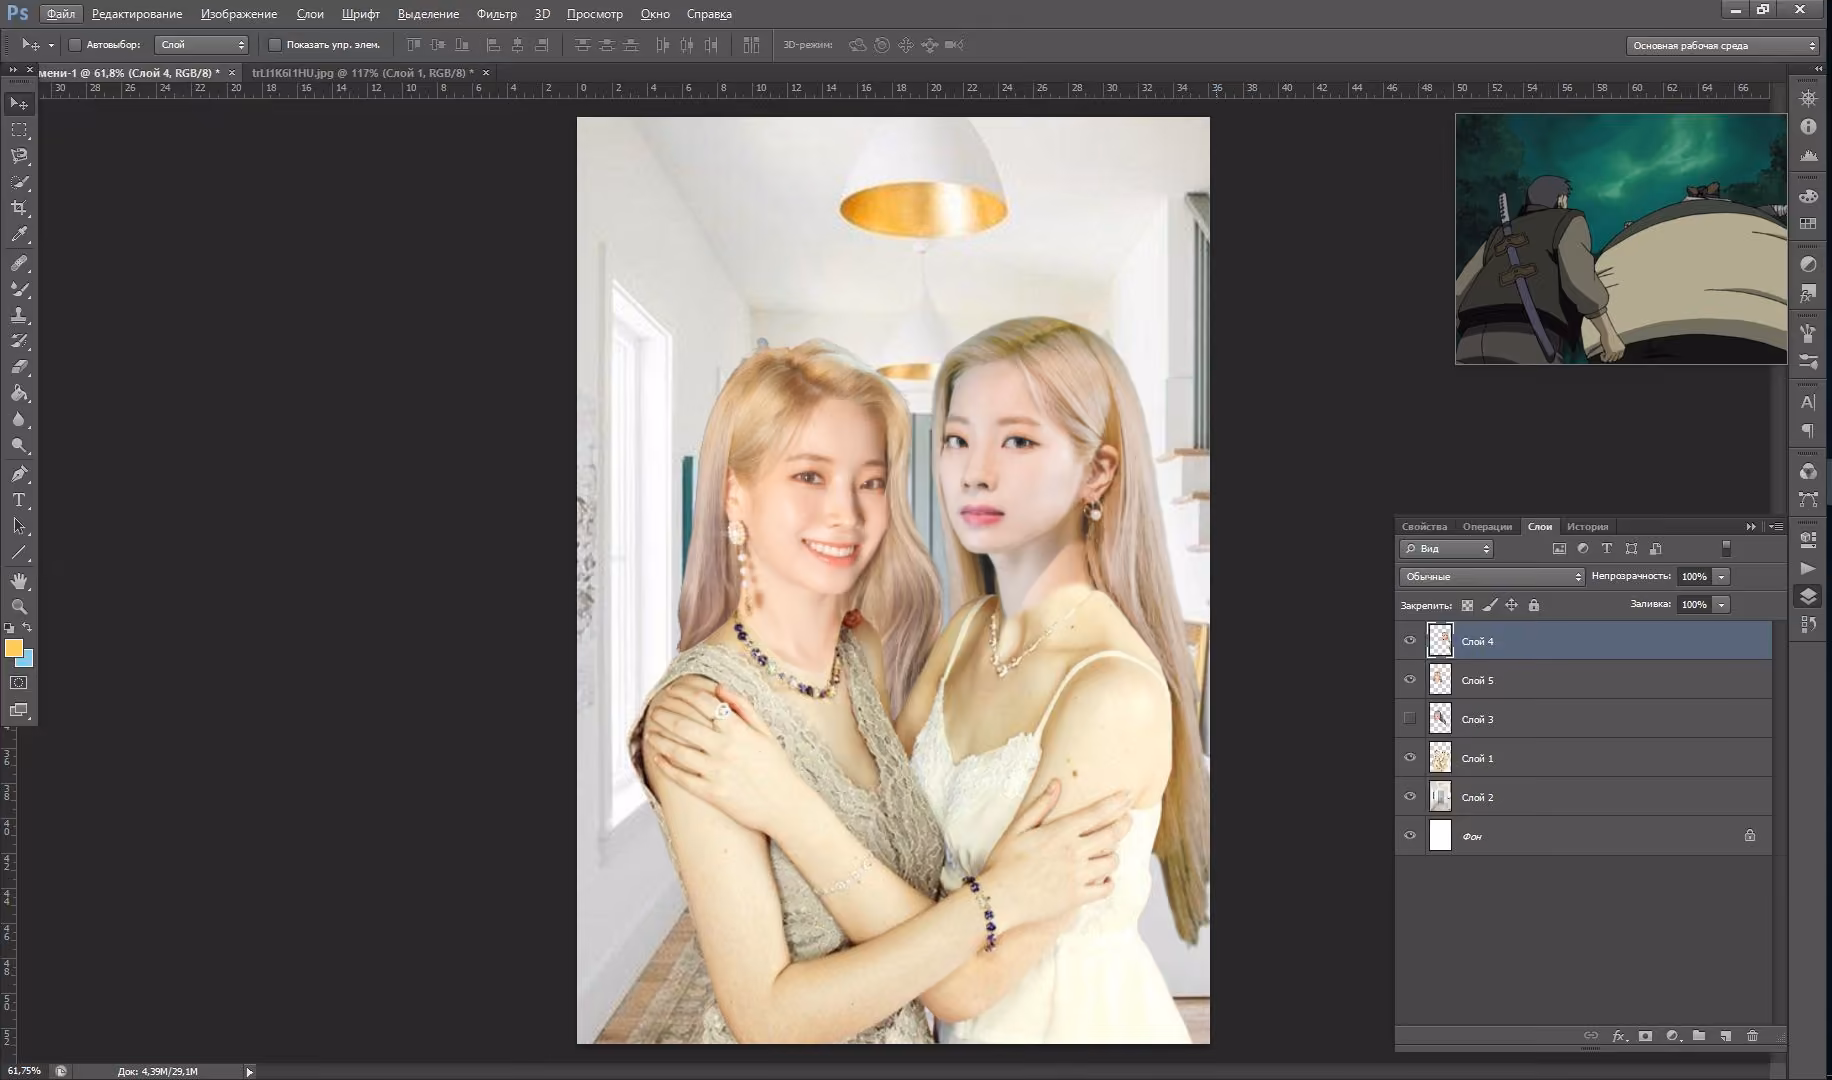Delete layer with the trash icon
1832x1080 pixels.
(x=1752, y=1036)
